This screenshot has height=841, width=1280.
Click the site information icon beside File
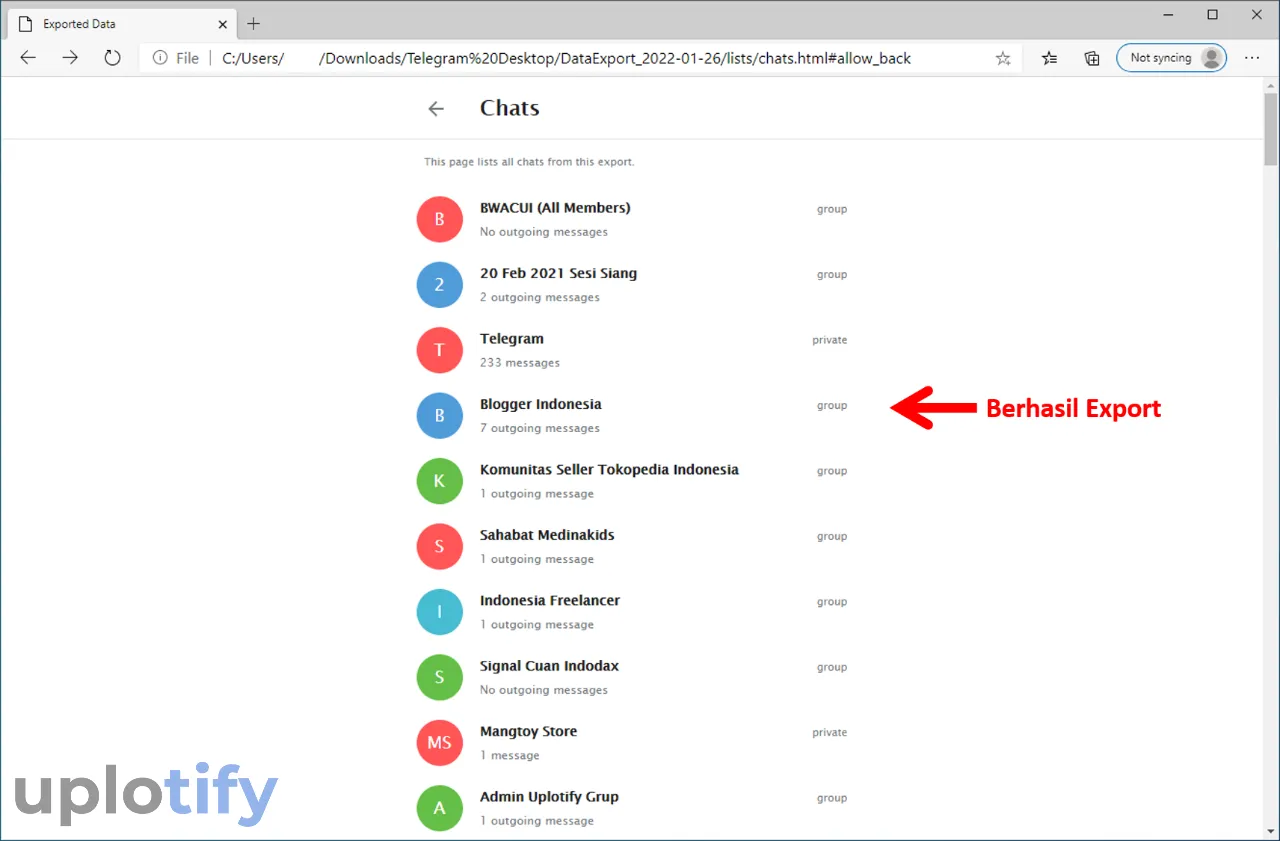click(x=160, y=58)
